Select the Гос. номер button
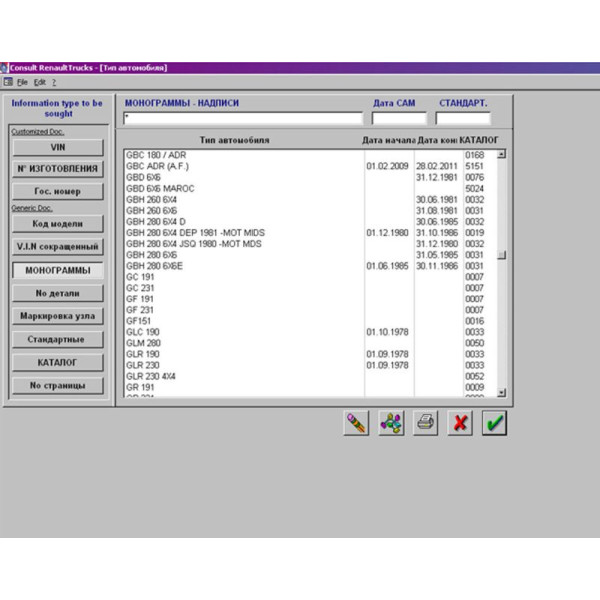The height and width of the screenshot is (600, 600). [x=57, y=191]
